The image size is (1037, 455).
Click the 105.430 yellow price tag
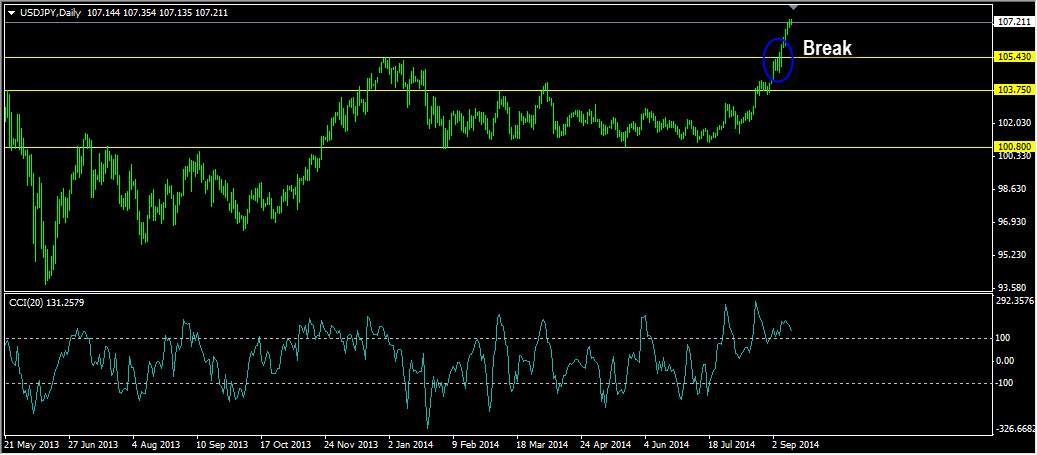1014,57
